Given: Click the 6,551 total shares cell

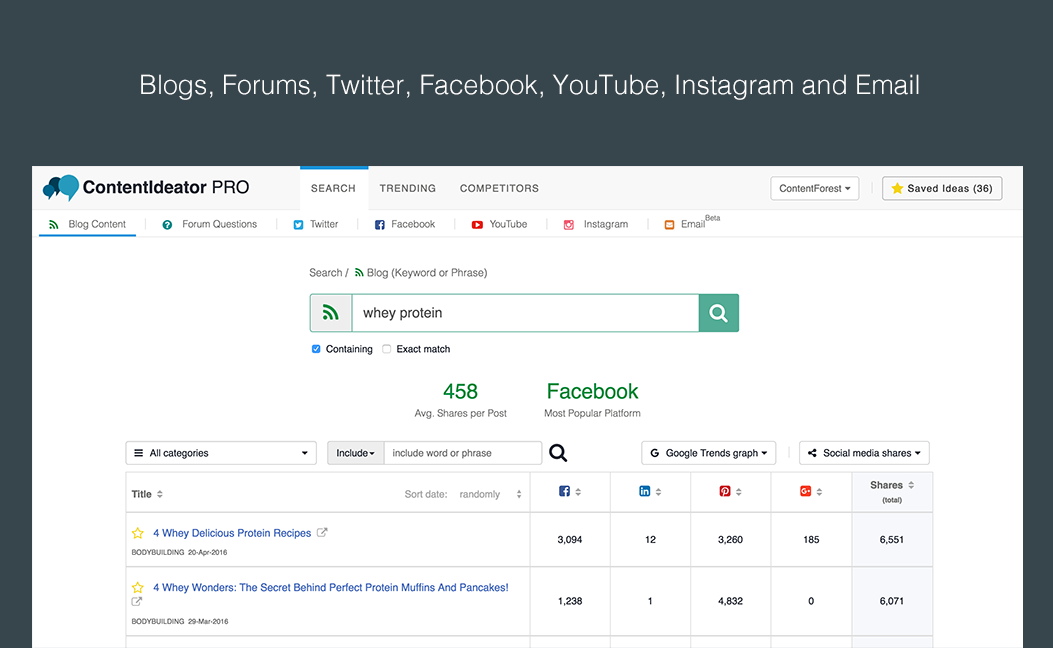Looking at the screenshot, I should coord(892,539).
